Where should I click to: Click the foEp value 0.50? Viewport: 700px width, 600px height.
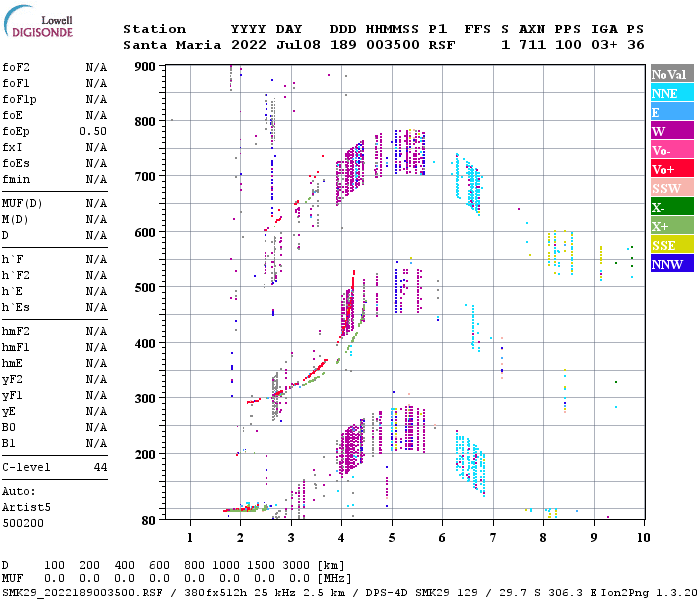pyautogui.click(x=93, y=131)
